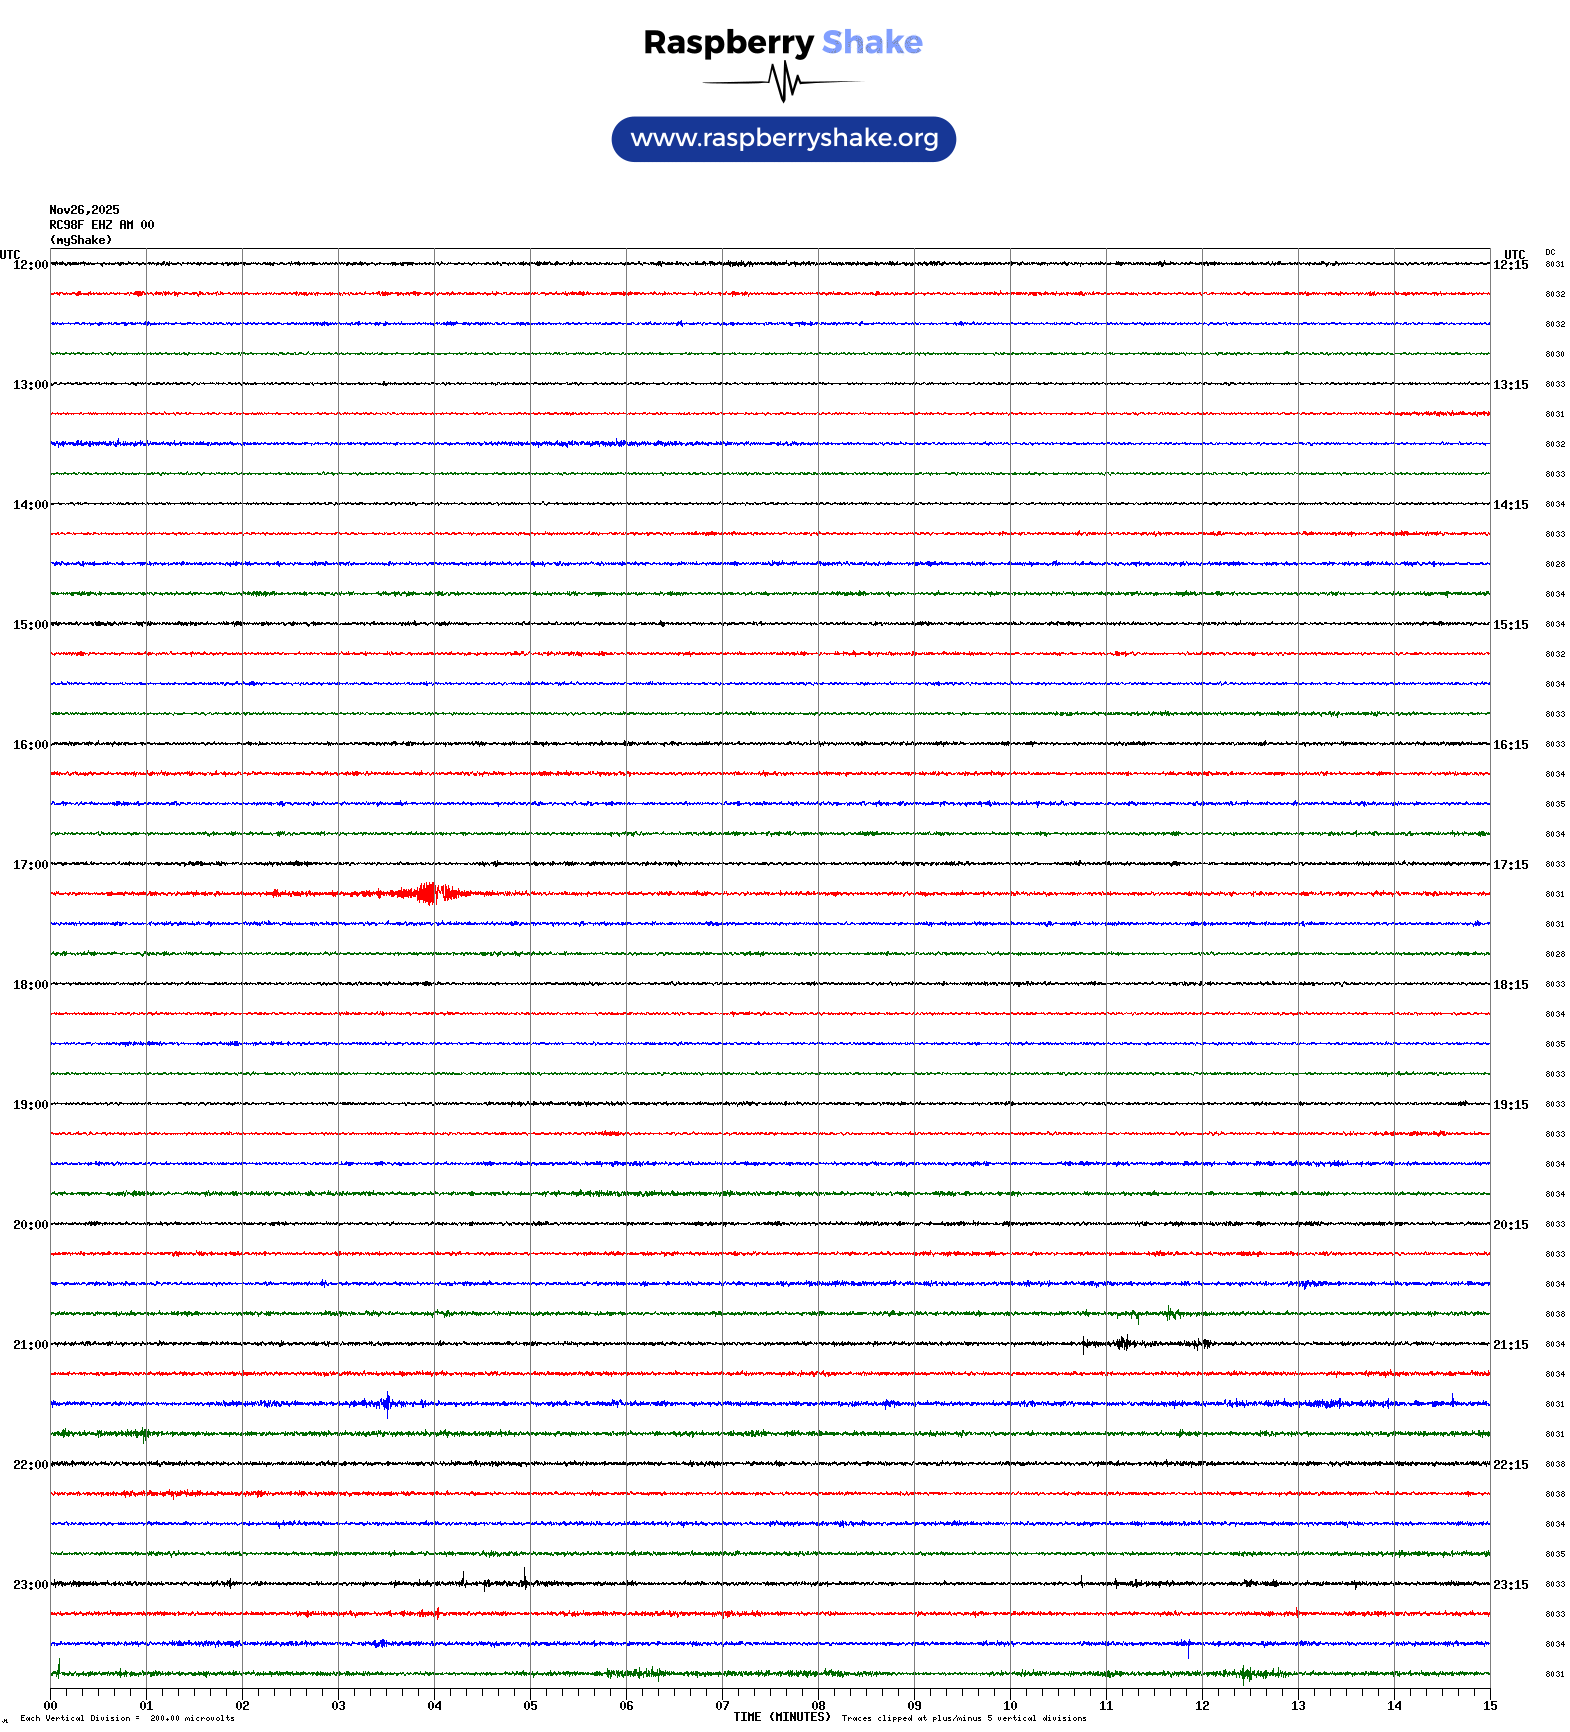Viewport: 1570px width, 1732px height.
Task: Click the Traces clipped note at bottom
Action: [964, 1719]
